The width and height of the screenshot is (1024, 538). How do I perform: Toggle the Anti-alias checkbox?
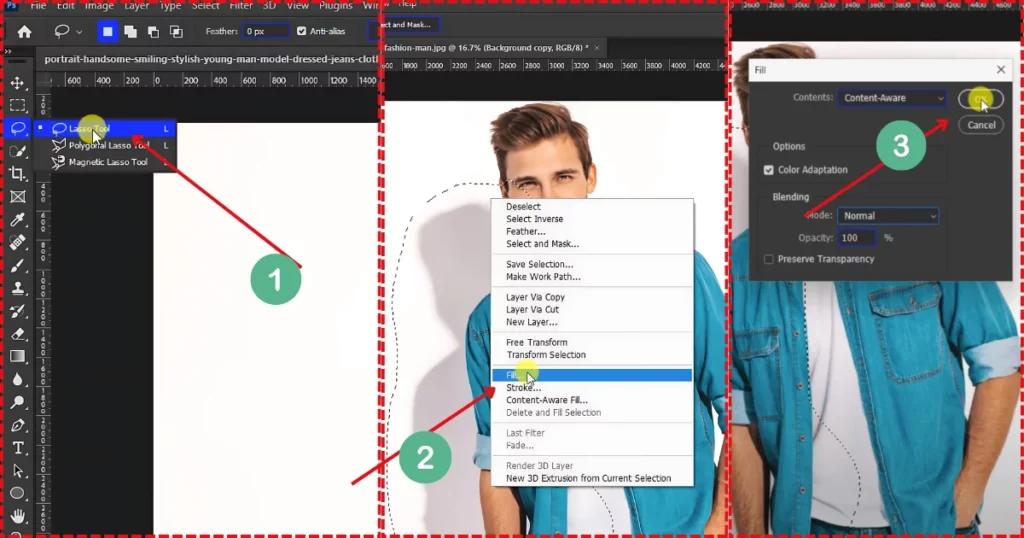(302, 31)
